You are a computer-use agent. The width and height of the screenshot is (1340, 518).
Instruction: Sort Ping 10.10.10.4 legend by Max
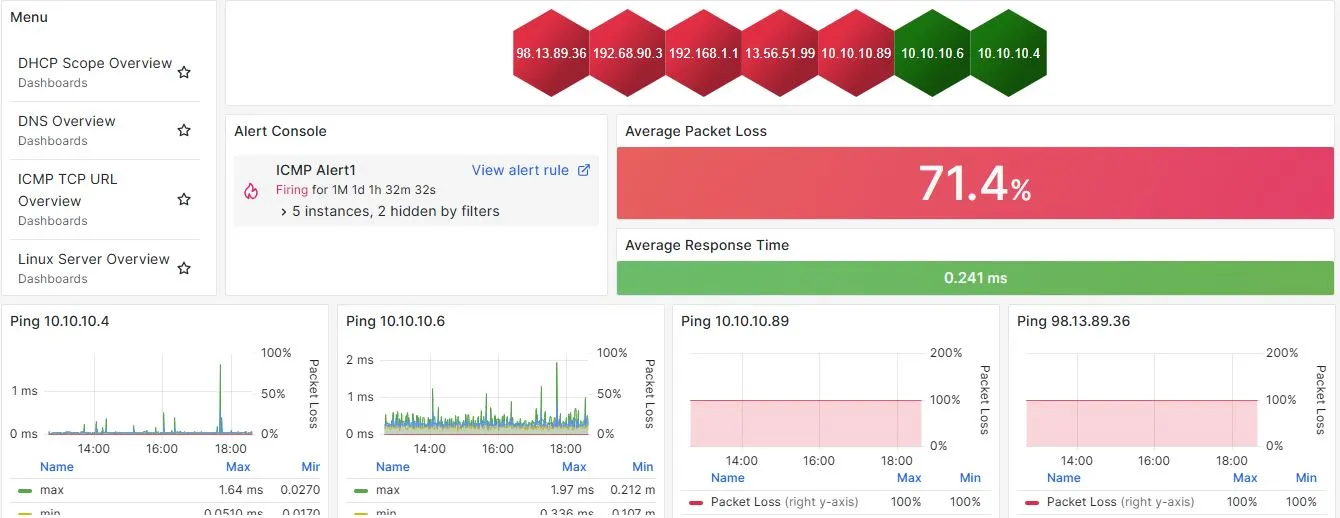point(238,467)
